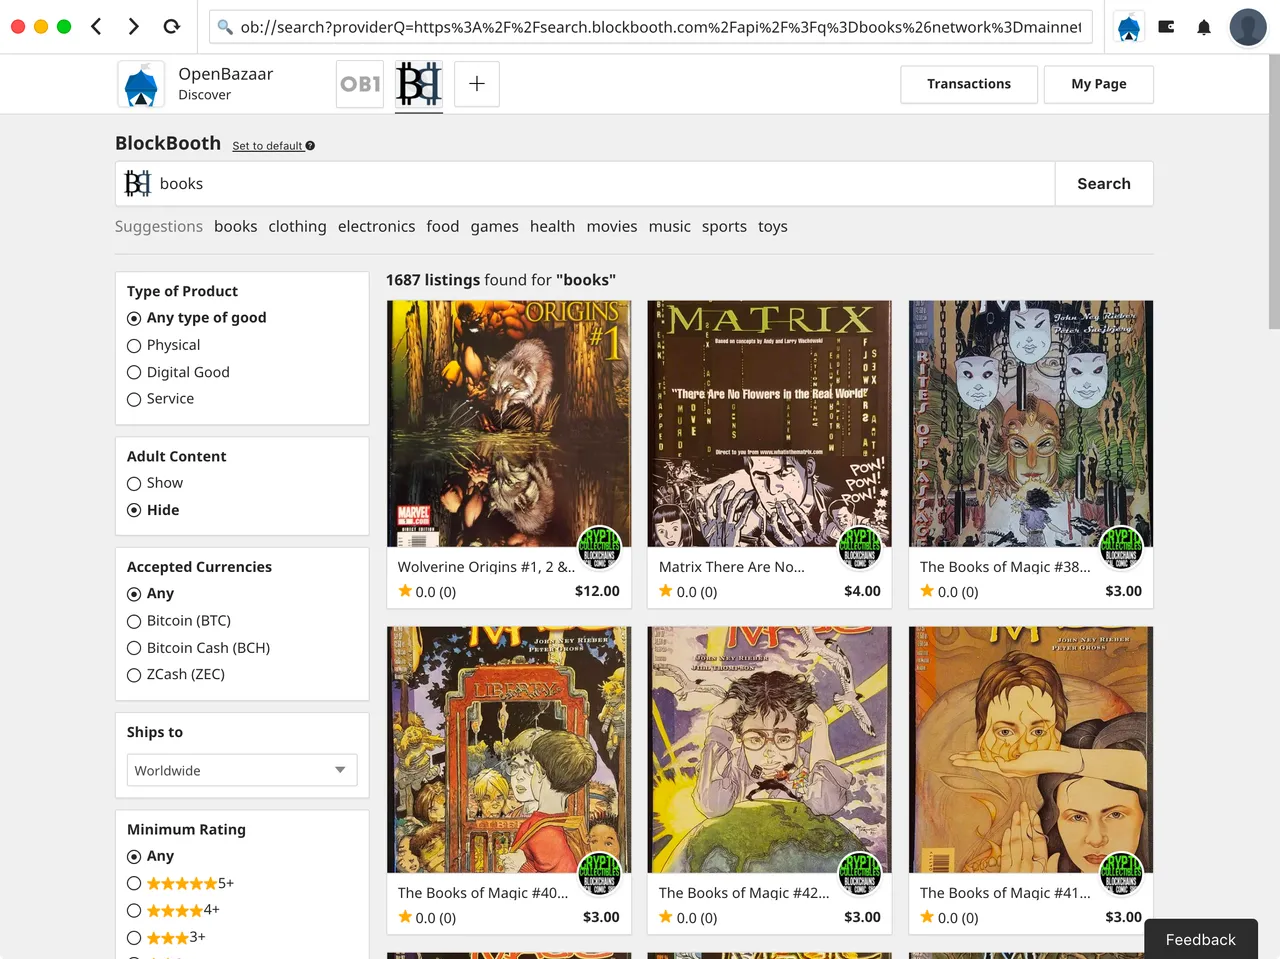Click the books suggestion
The width and height of the screenshot is (1280, 959).
[x=236, y=227]
